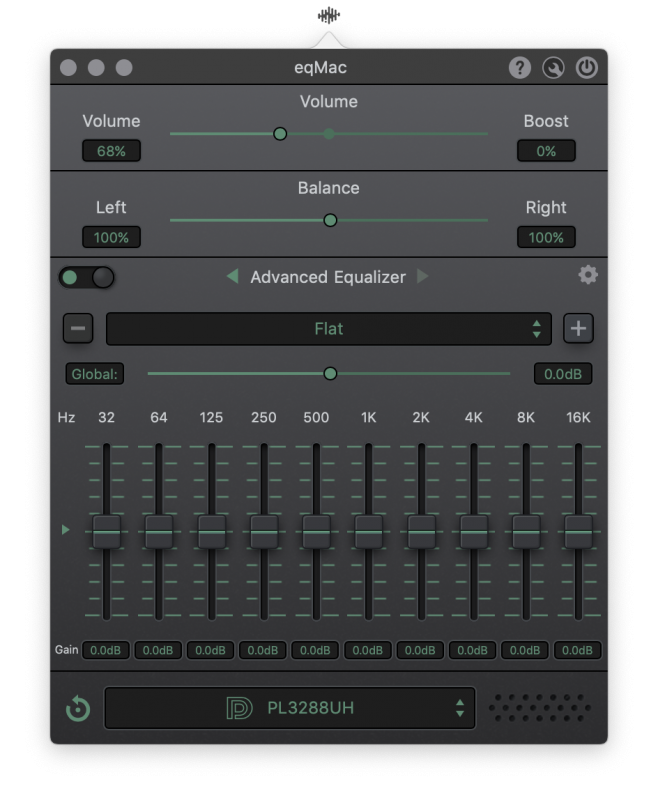Viewport: 658px width, 800px height.
Task: Click the 500 Hz band fader
Action: click(316, 532)
